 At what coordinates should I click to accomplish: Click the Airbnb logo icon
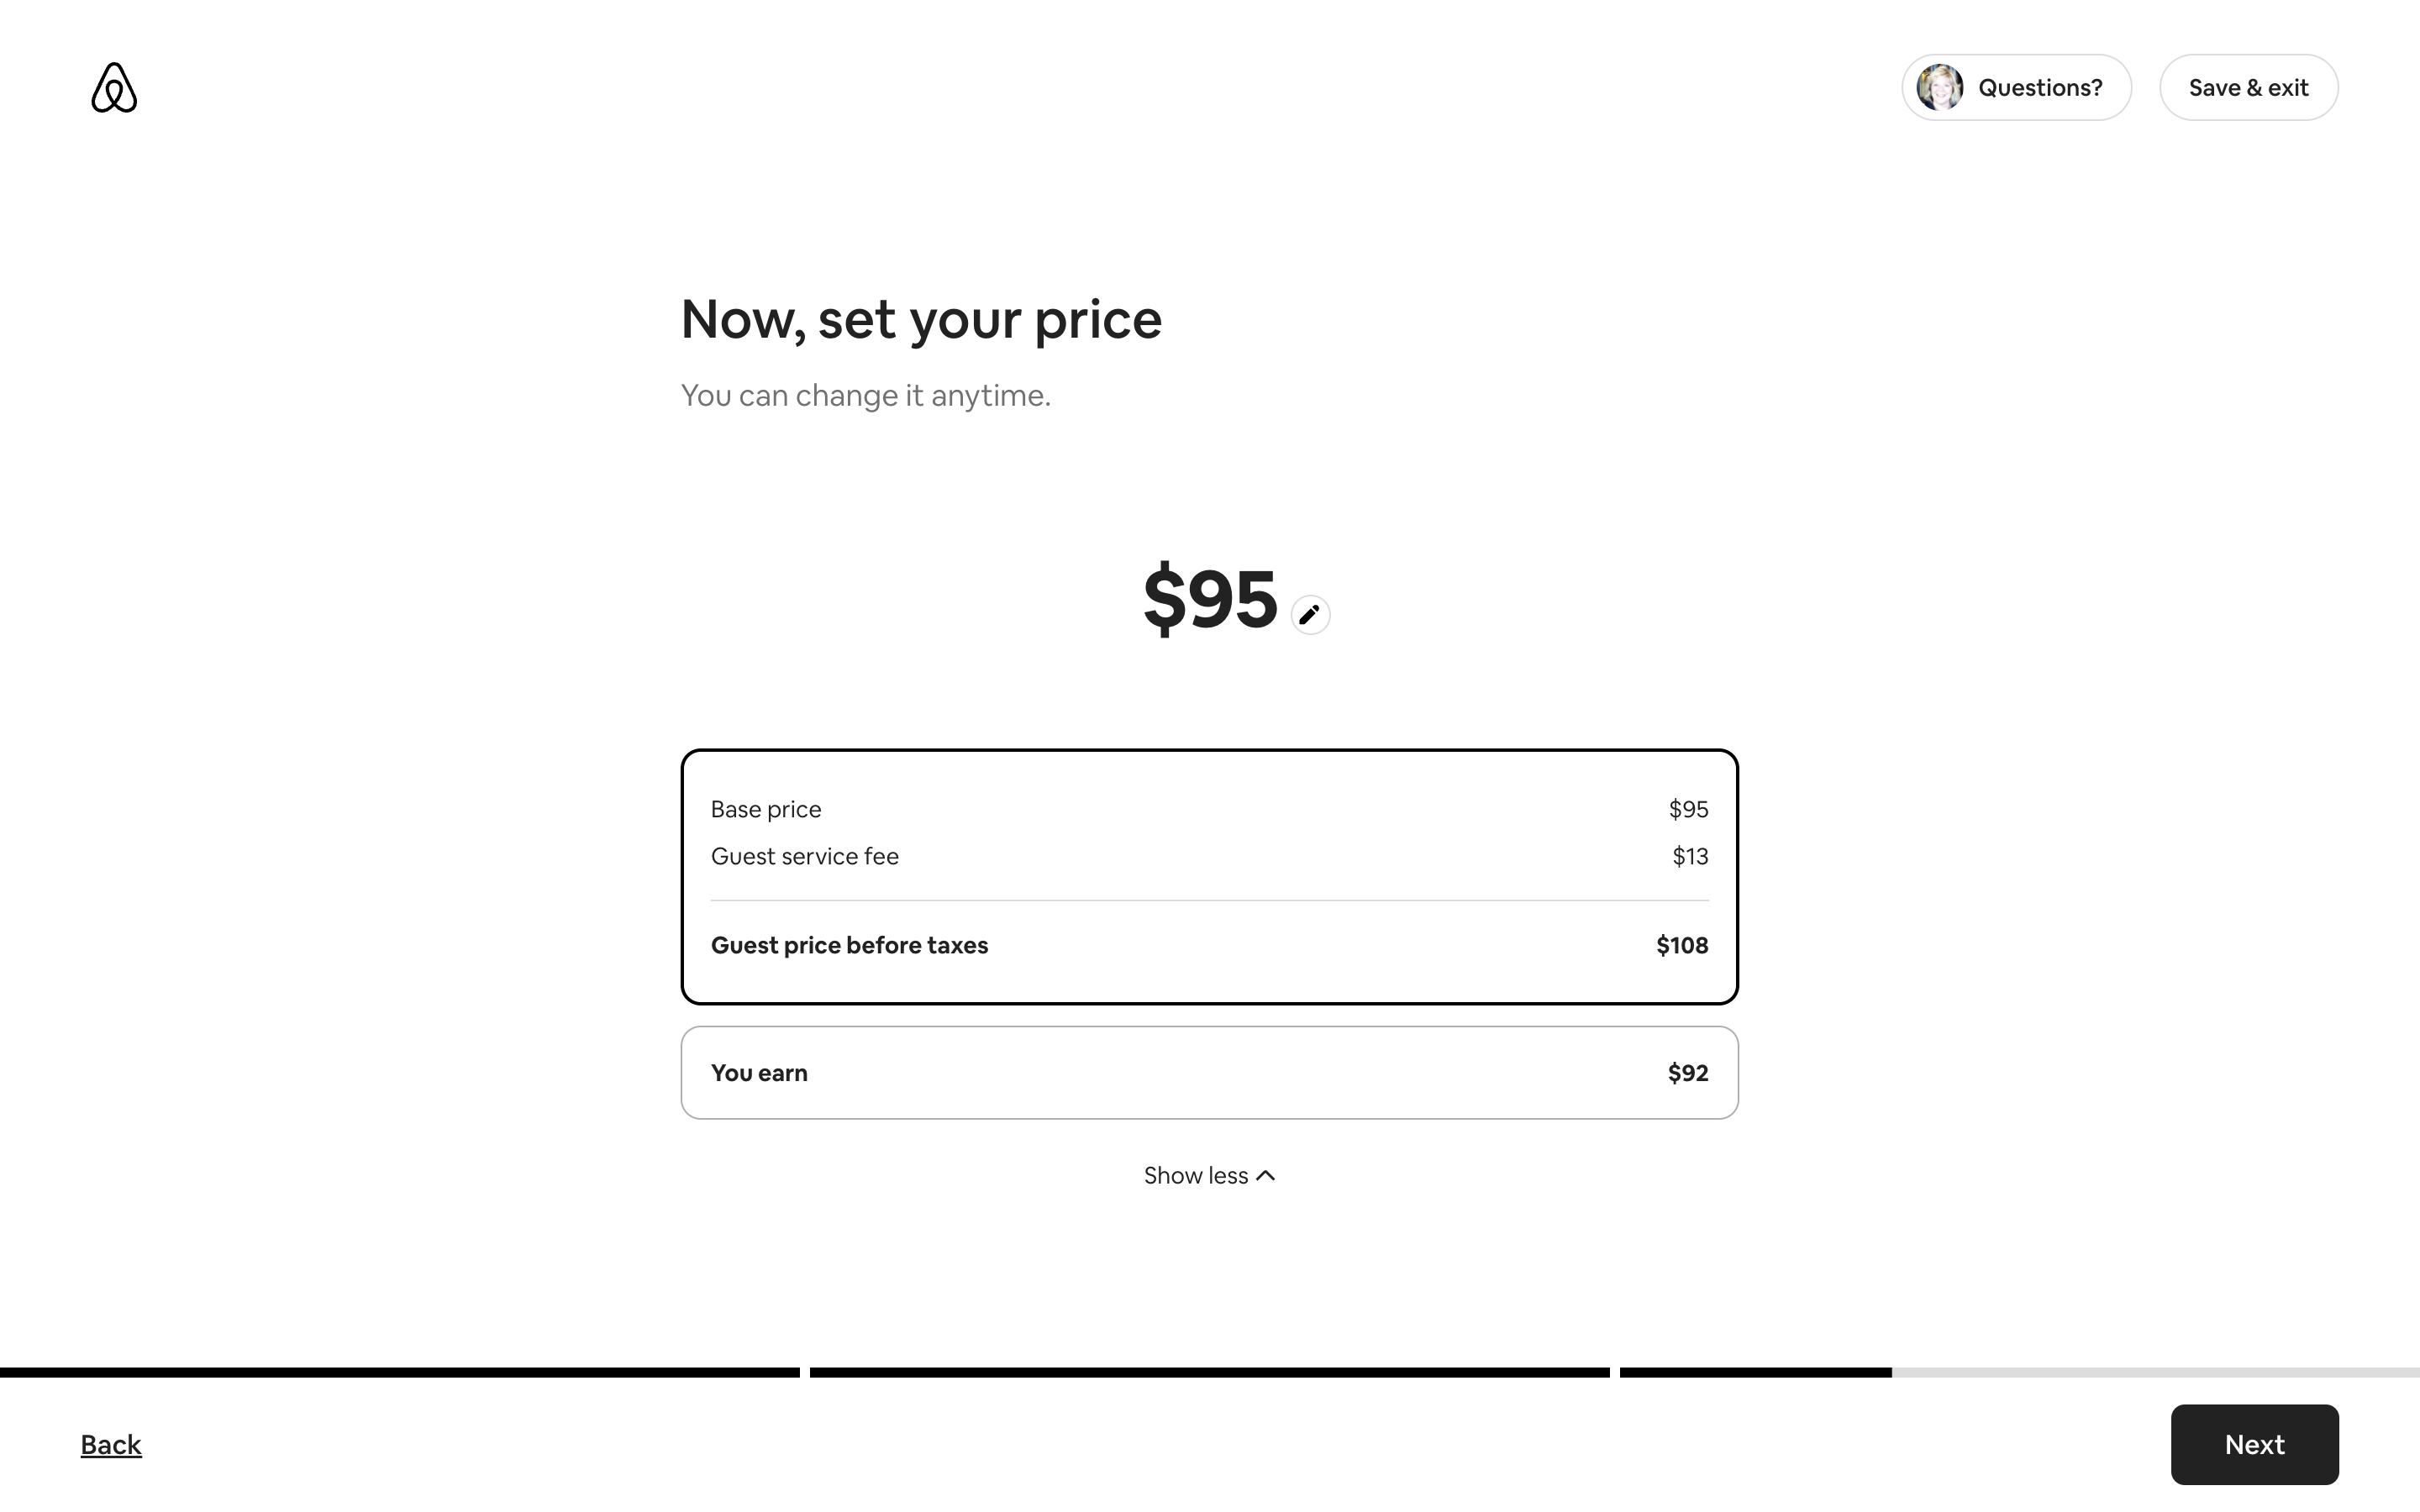[x=114, y=88]
